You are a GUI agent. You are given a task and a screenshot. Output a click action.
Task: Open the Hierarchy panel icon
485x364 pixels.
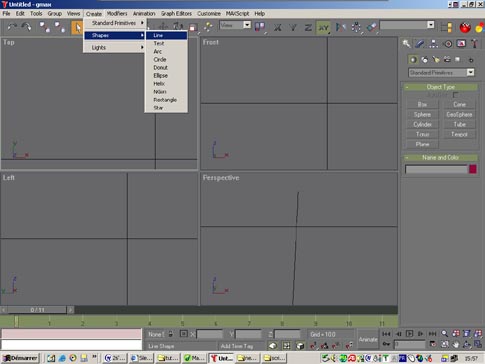433,43
